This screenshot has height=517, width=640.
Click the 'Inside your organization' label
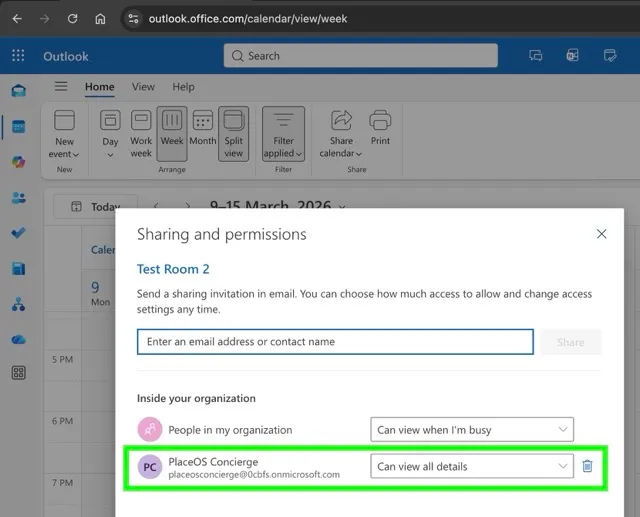[196, 398]
